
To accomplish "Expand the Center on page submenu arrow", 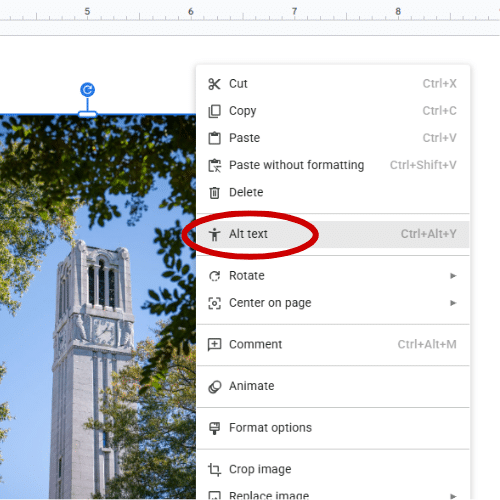I will tap(453, 303).
